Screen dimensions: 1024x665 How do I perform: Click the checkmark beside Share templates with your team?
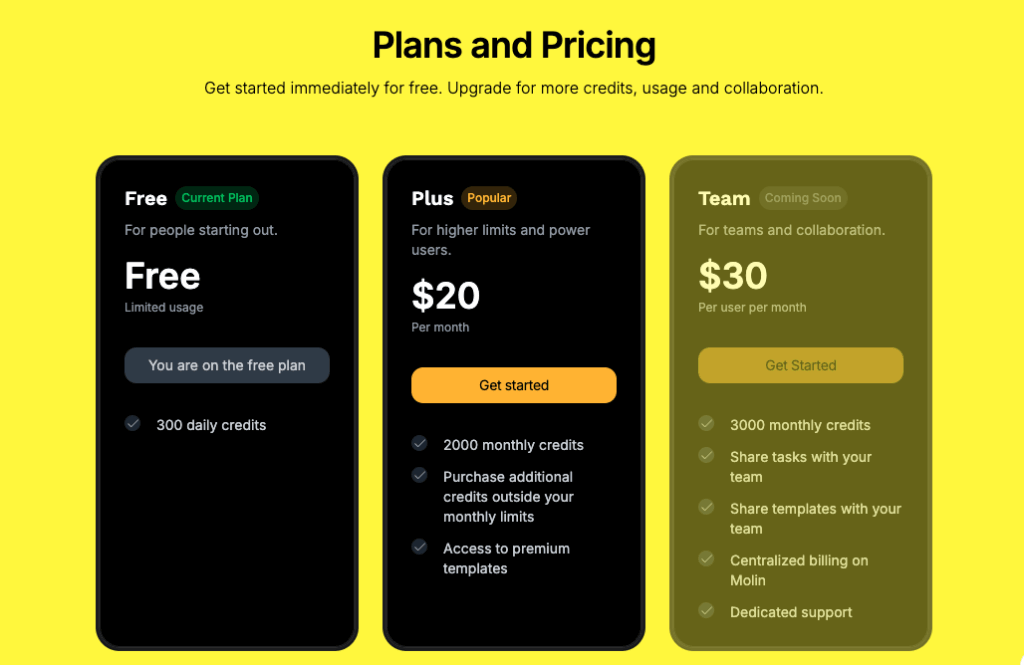(x=706, y=507)
